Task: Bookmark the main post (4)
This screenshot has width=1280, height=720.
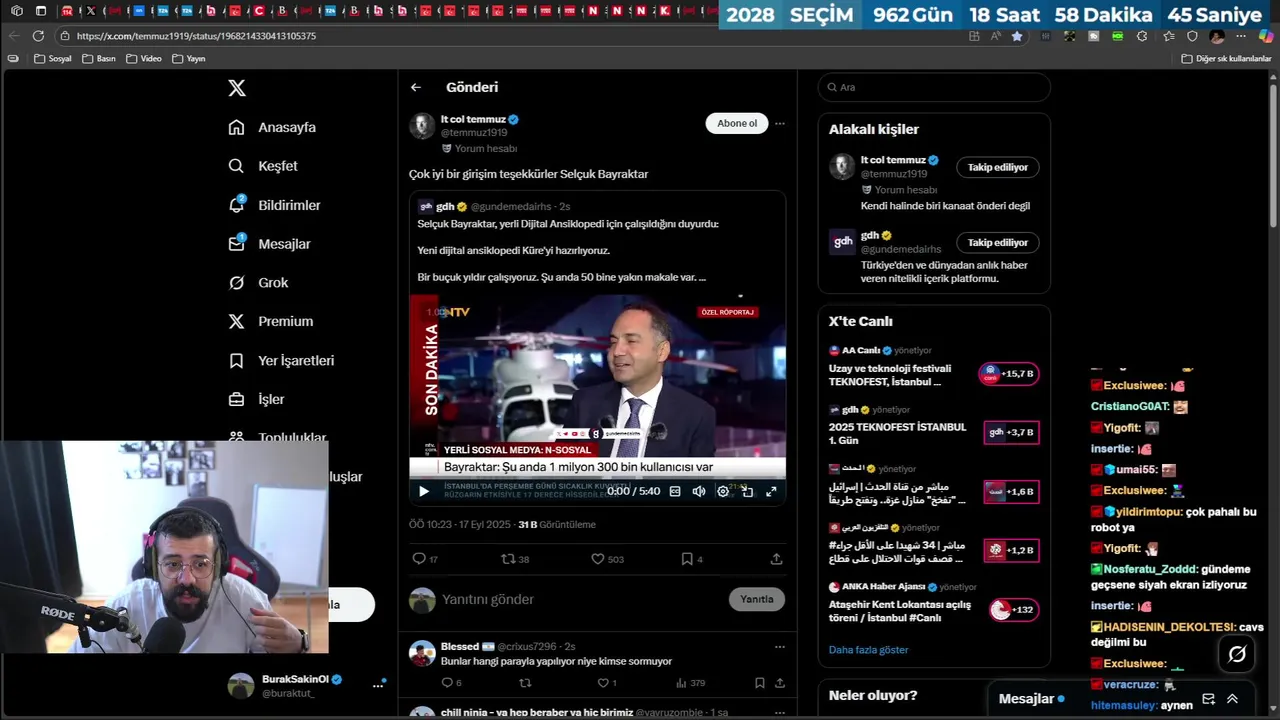Action: (692, 559)
